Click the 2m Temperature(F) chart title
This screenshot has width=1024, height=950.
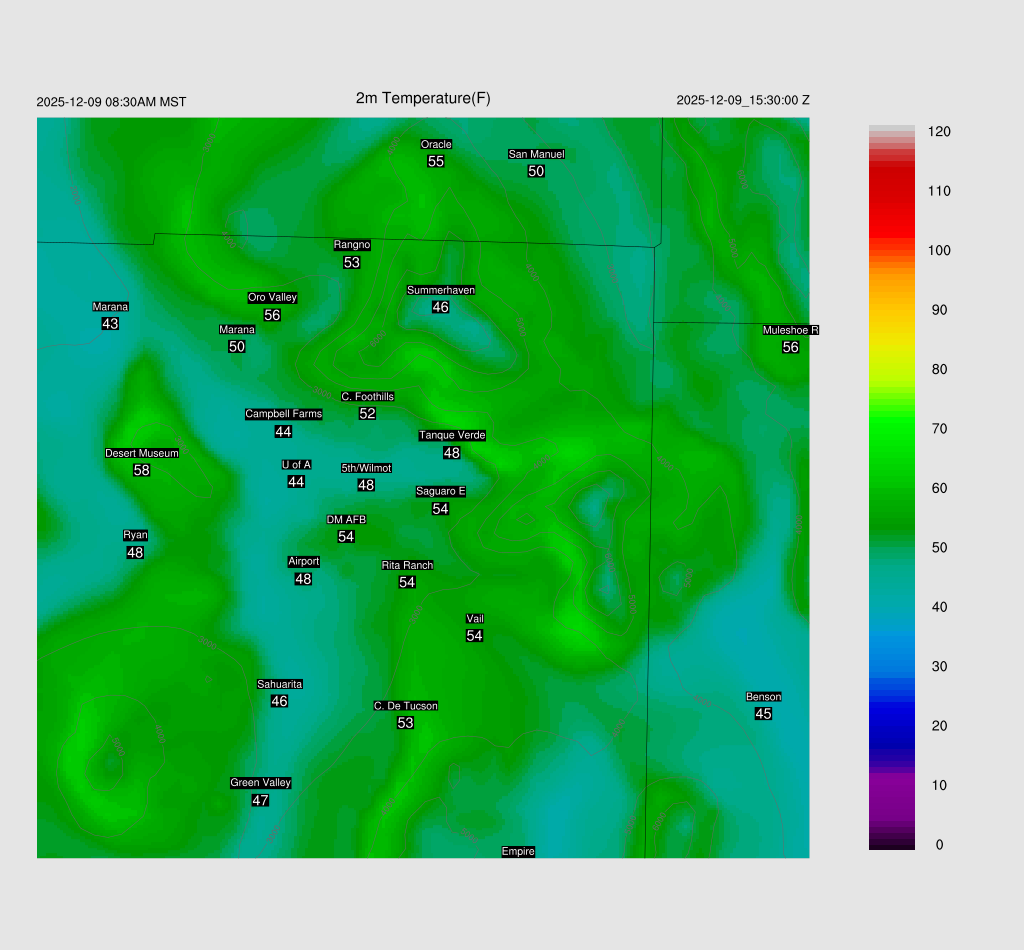(423, 98)
